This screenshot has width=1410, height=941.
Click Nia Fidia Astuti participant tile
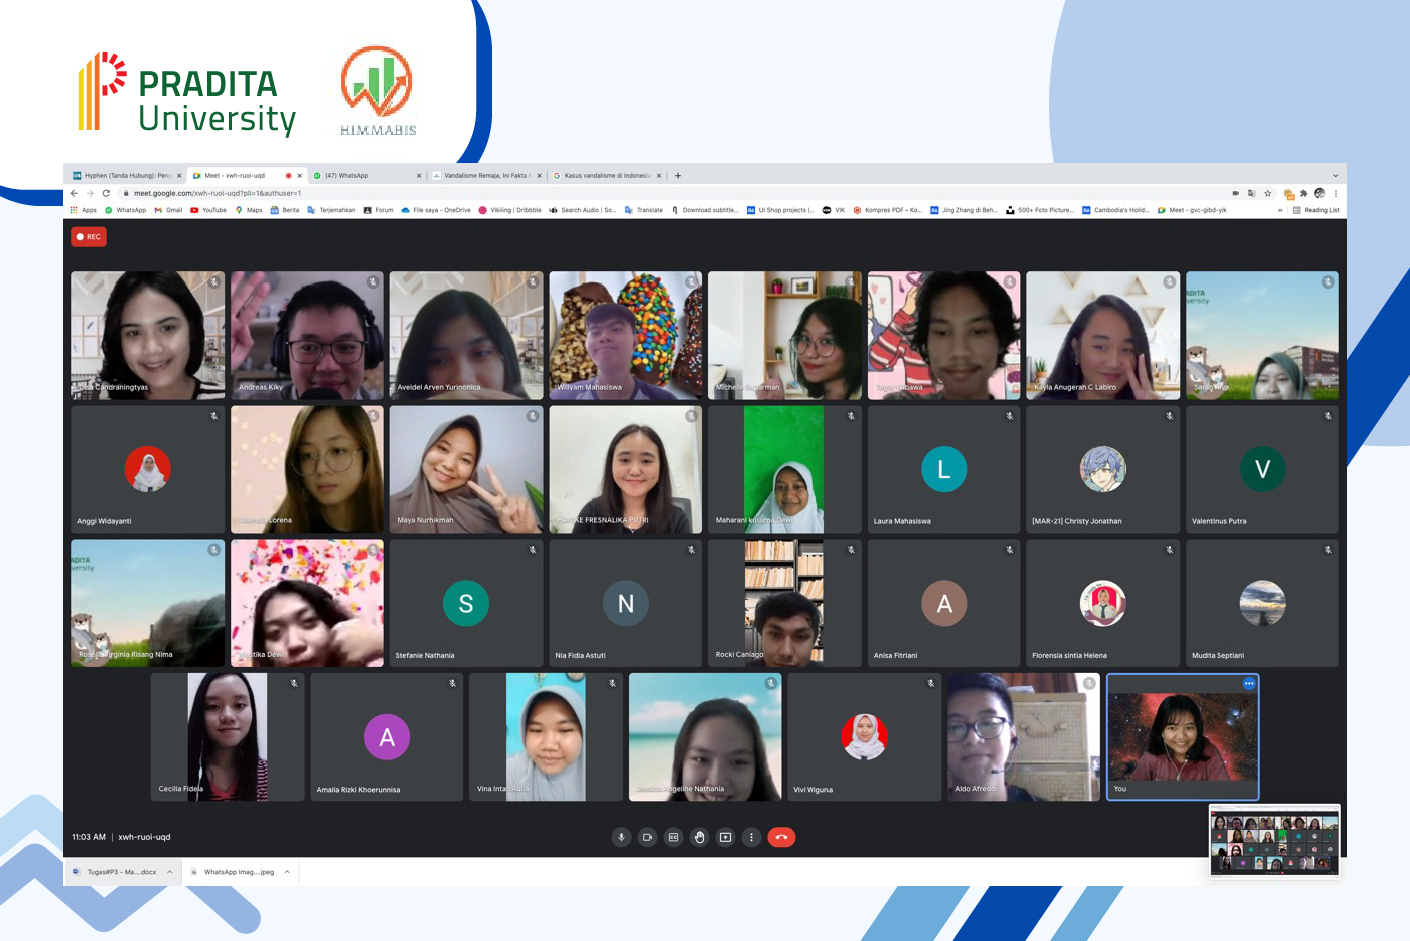tap(626, 603)
